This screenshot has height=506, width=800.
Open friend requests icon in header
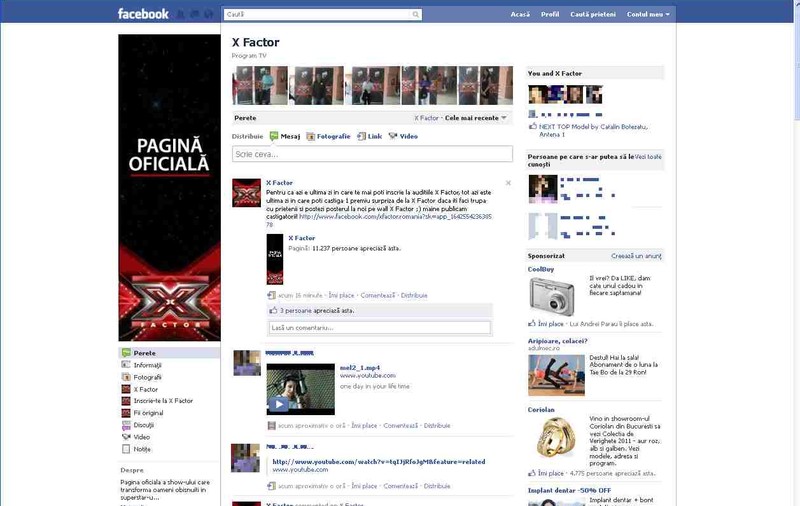pos(181,14)
